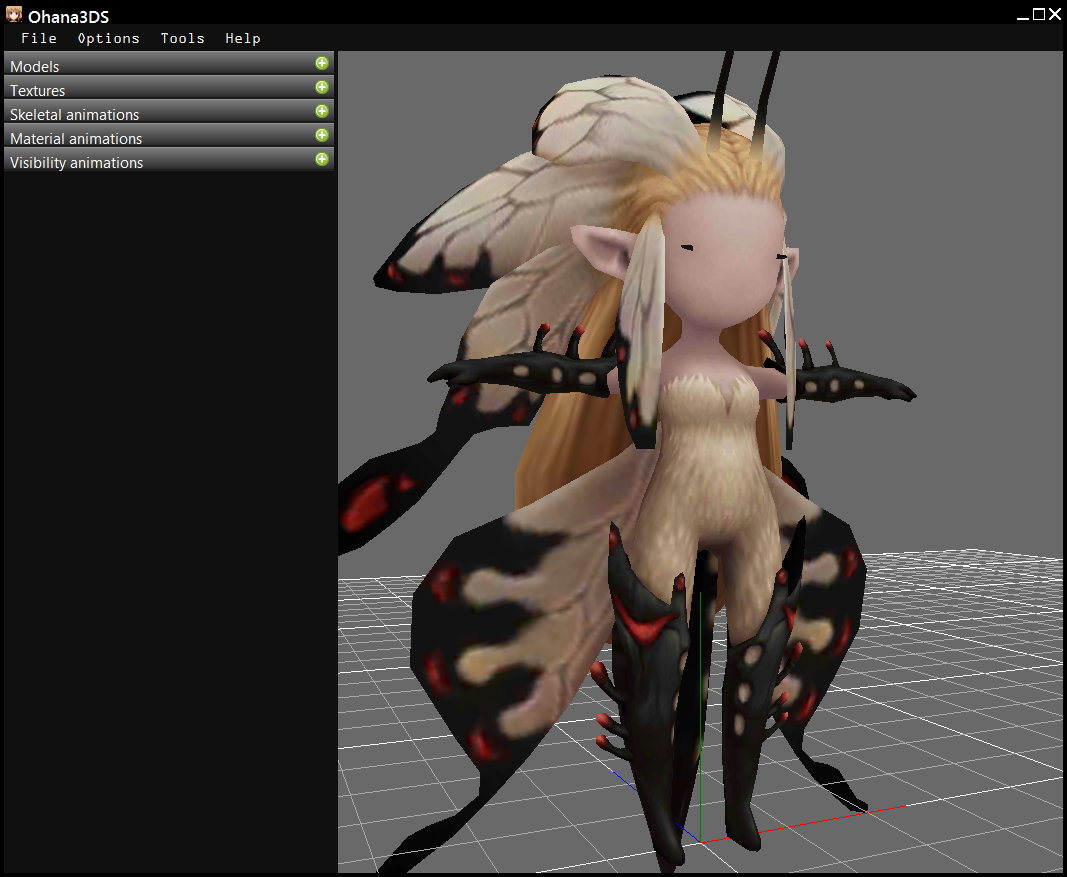The width and height of the screenshot is (1067, 877).
Task: Open the Help menu
Action: coord(243,38)
